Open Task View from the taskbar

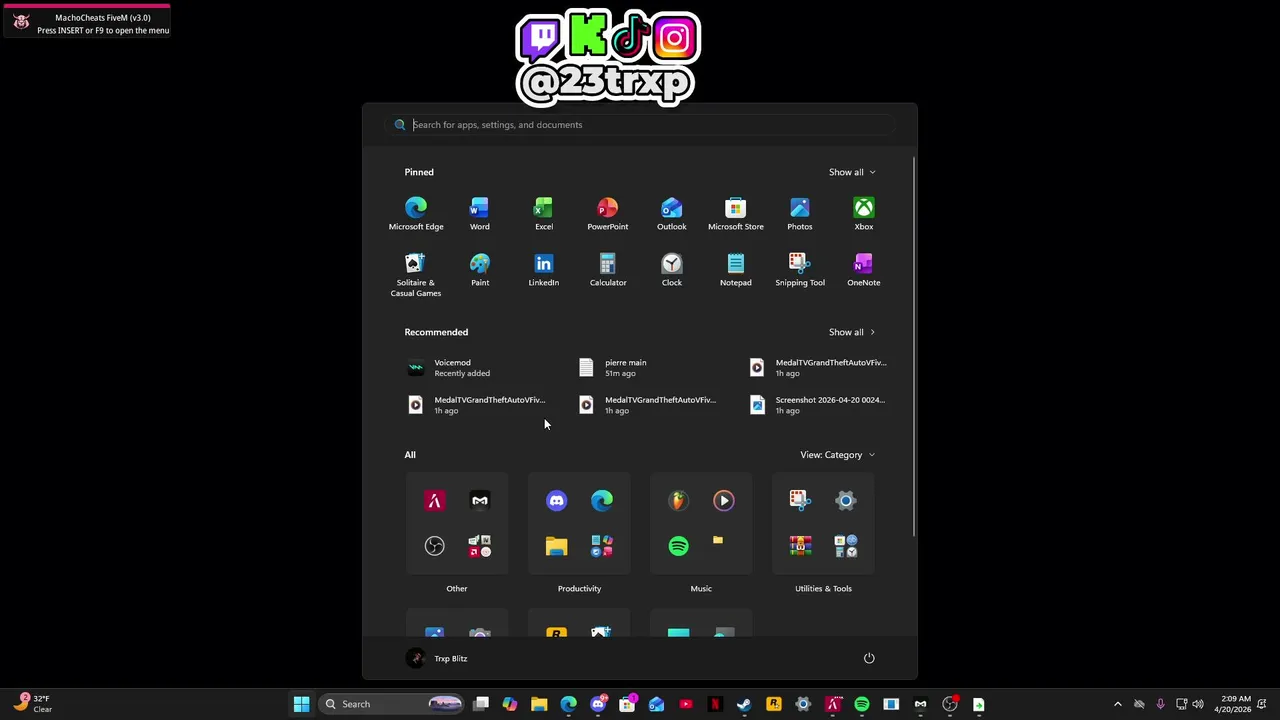tap(481, 704)
